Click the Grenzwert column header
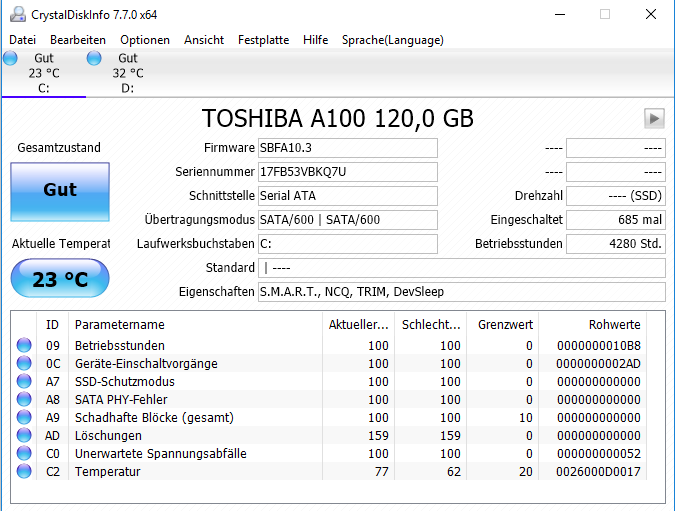The height and width of the screenshot is (511, 675). (x=503, y=325)
